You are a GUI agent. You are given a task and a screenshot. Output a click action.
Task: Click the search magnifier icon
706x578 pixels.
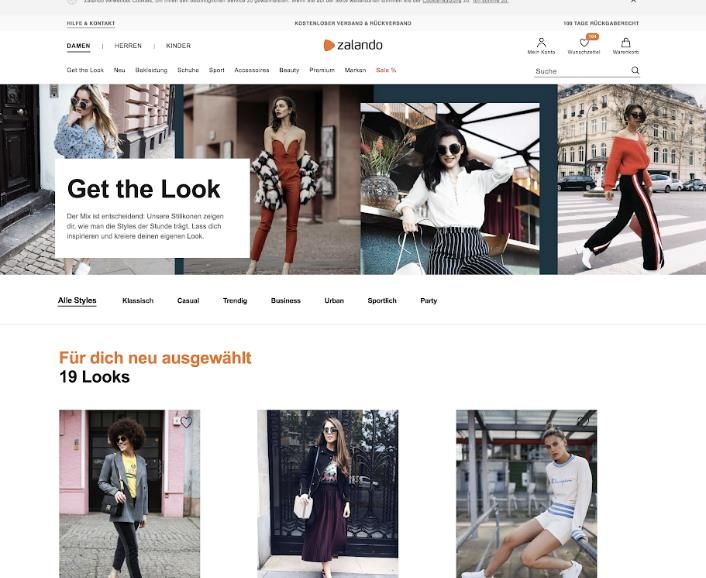pos(635,70)
